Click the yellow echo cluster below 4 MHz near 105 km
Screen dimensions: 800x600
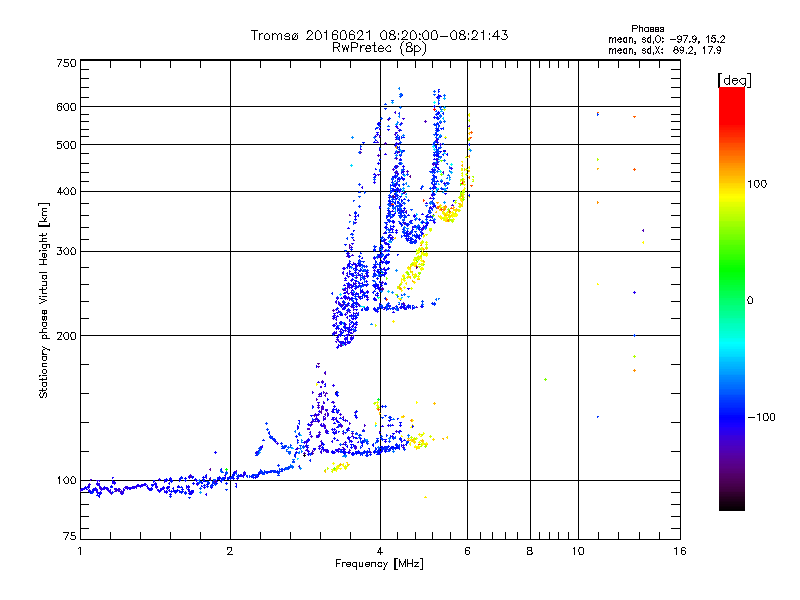click(x=337, y=467)
